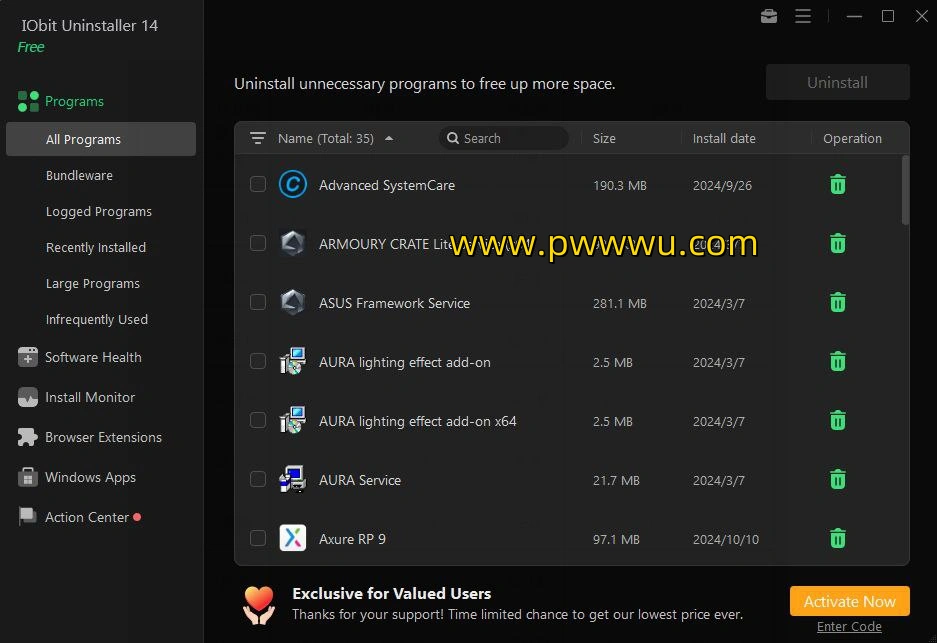Click the Operation column header

(x=852, y=139)
